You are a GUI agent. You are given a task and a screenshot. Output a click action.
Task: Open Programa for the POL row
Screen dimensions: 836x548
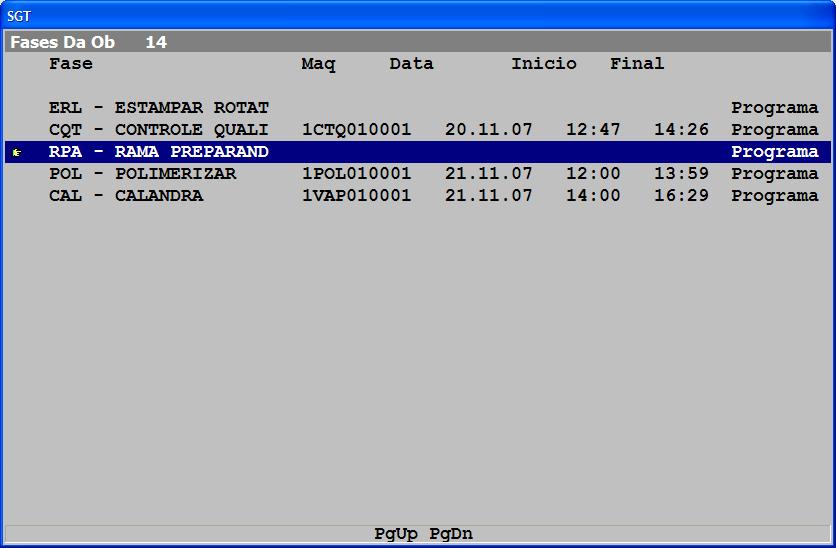tap(774, 174)
